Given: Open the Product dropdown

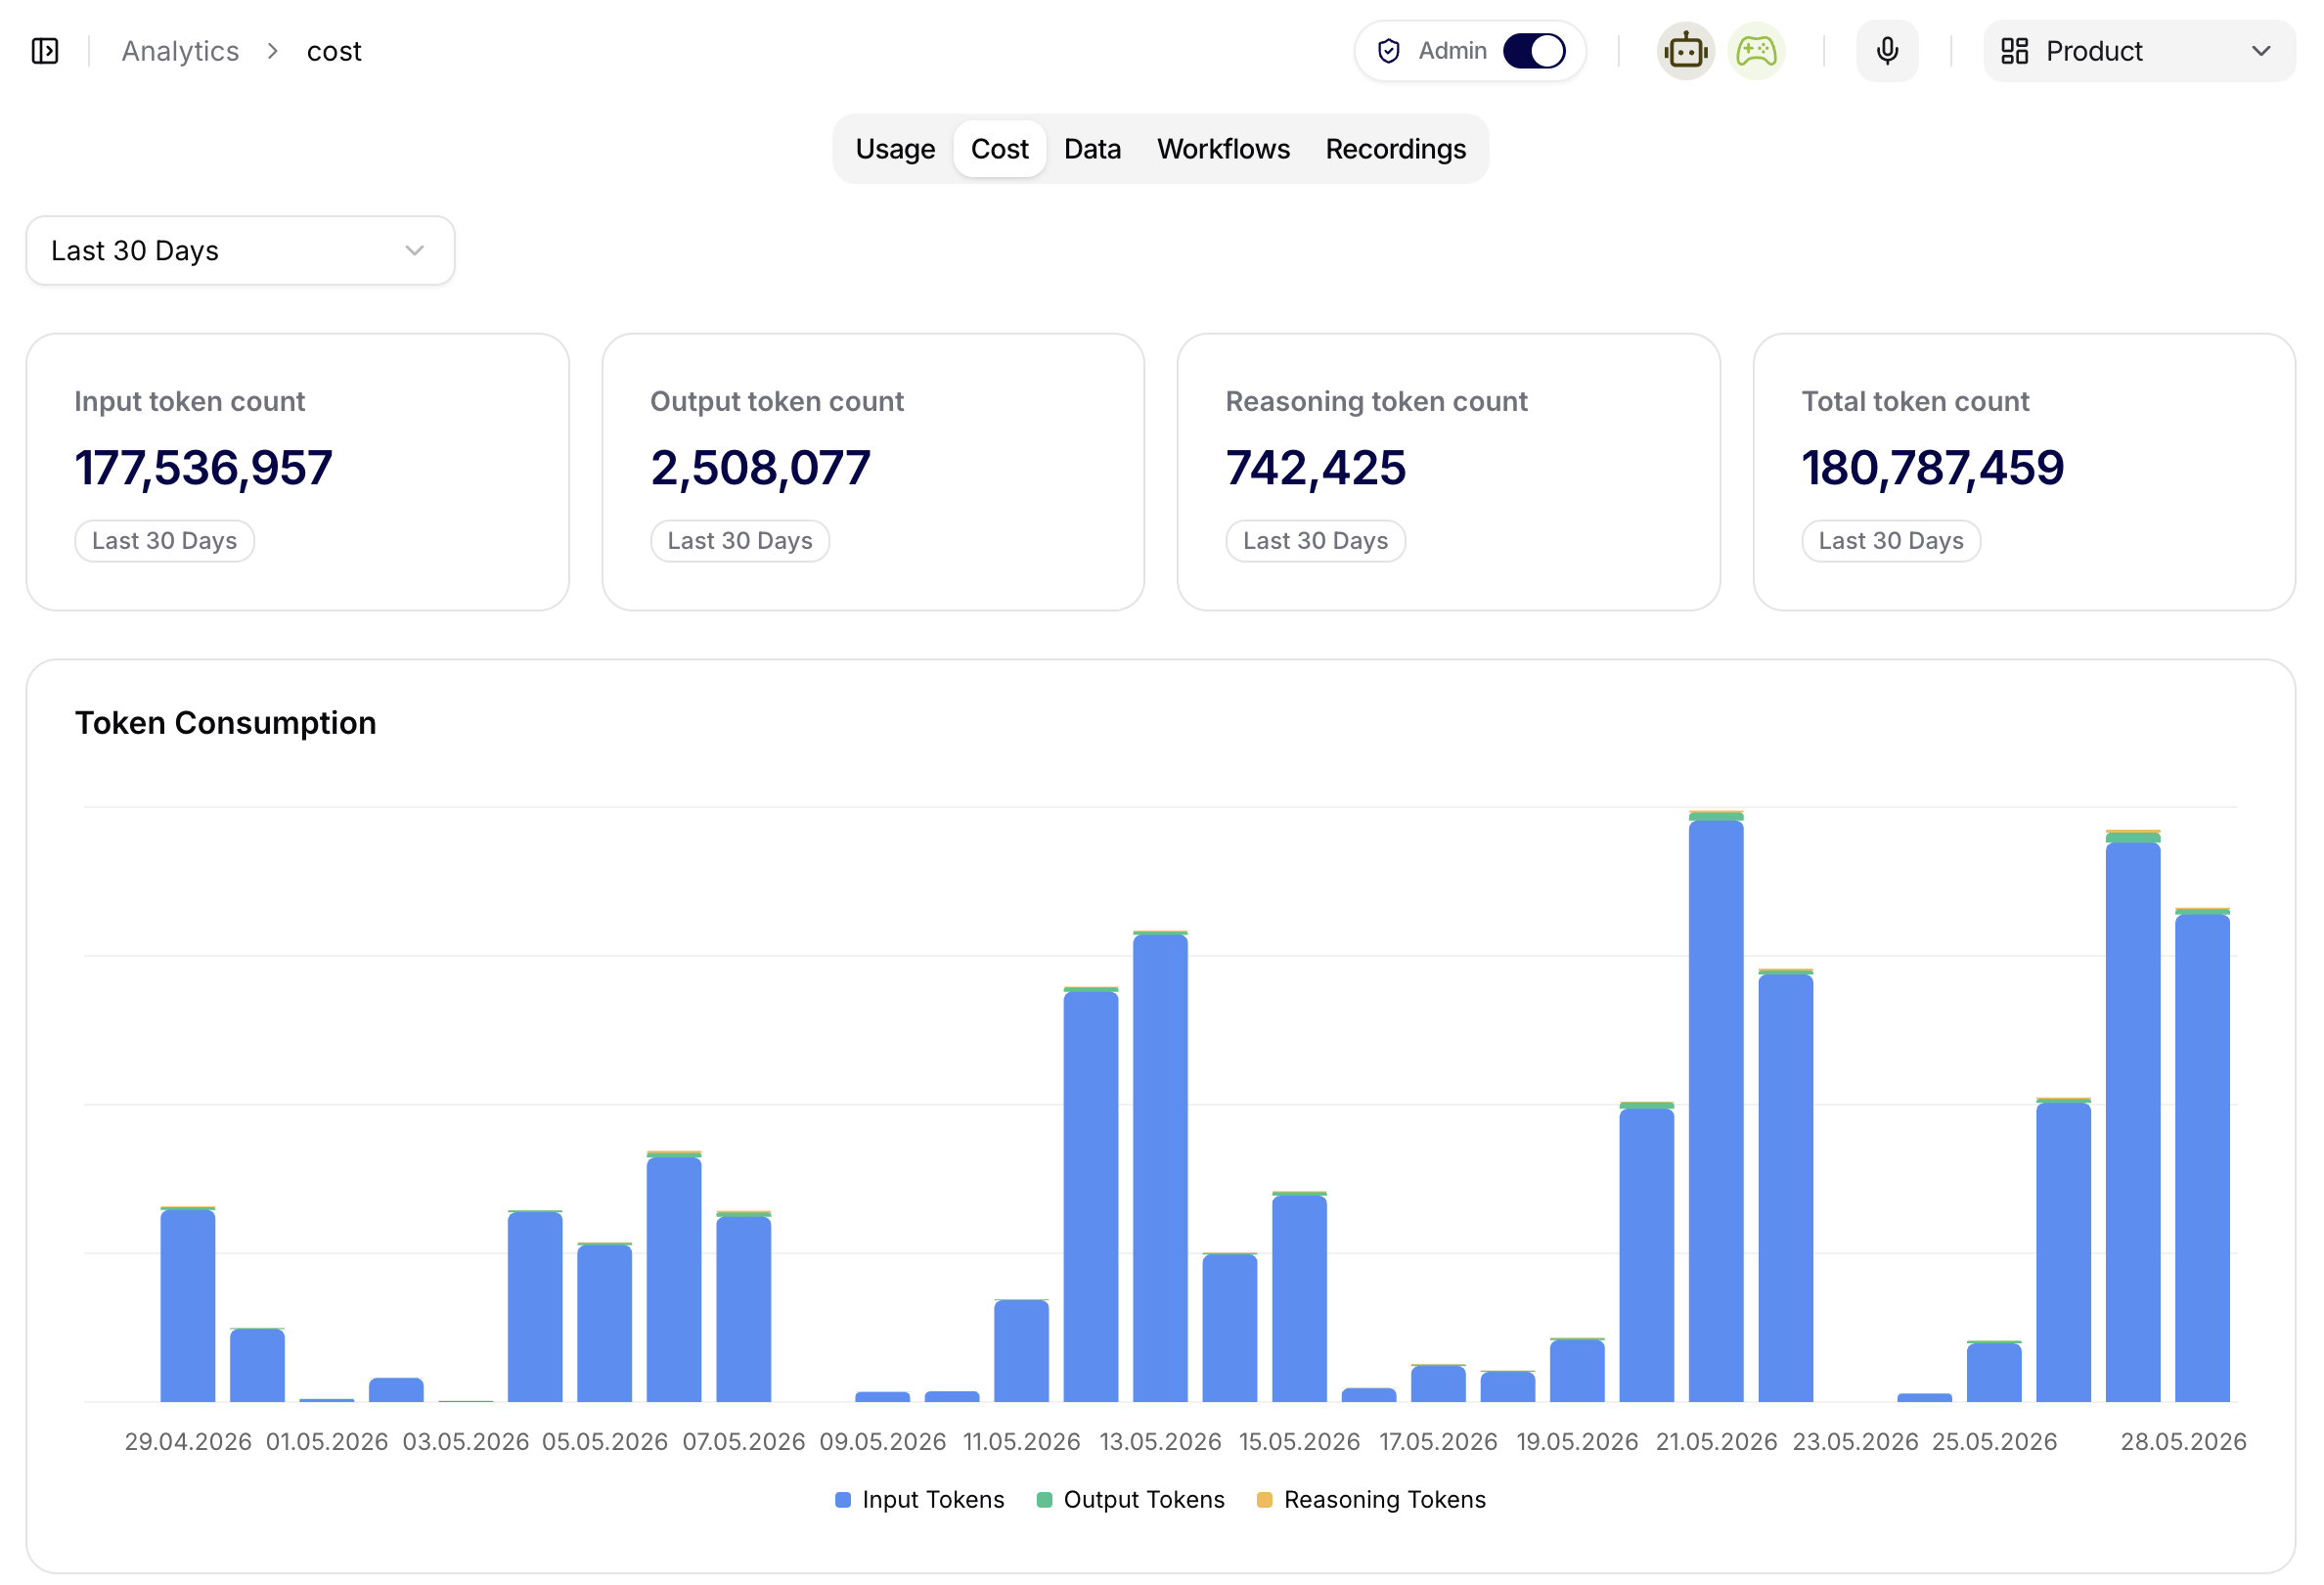Looking at the screenshot, I should (2139, 51).
